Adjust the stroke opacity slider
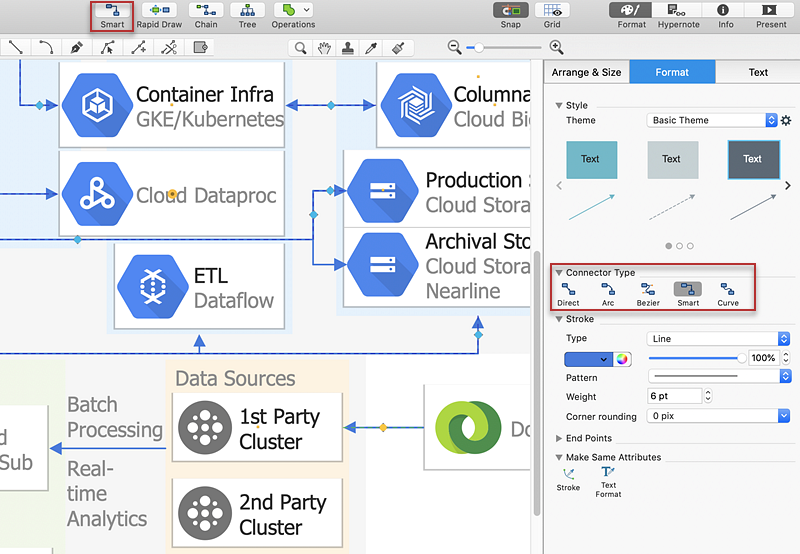 coord(696,358)
